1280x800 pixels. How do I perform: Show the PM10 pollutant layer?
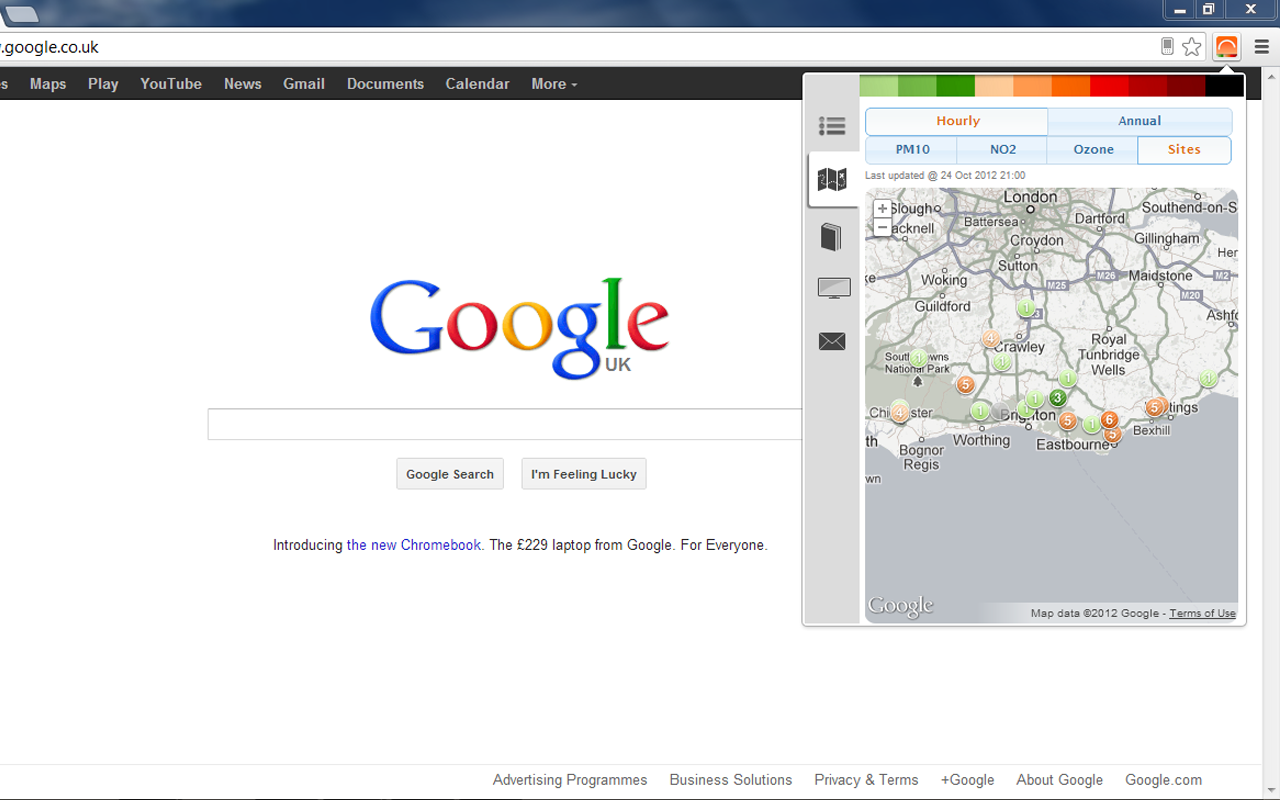pyautogui.click(x=912, y=150)
